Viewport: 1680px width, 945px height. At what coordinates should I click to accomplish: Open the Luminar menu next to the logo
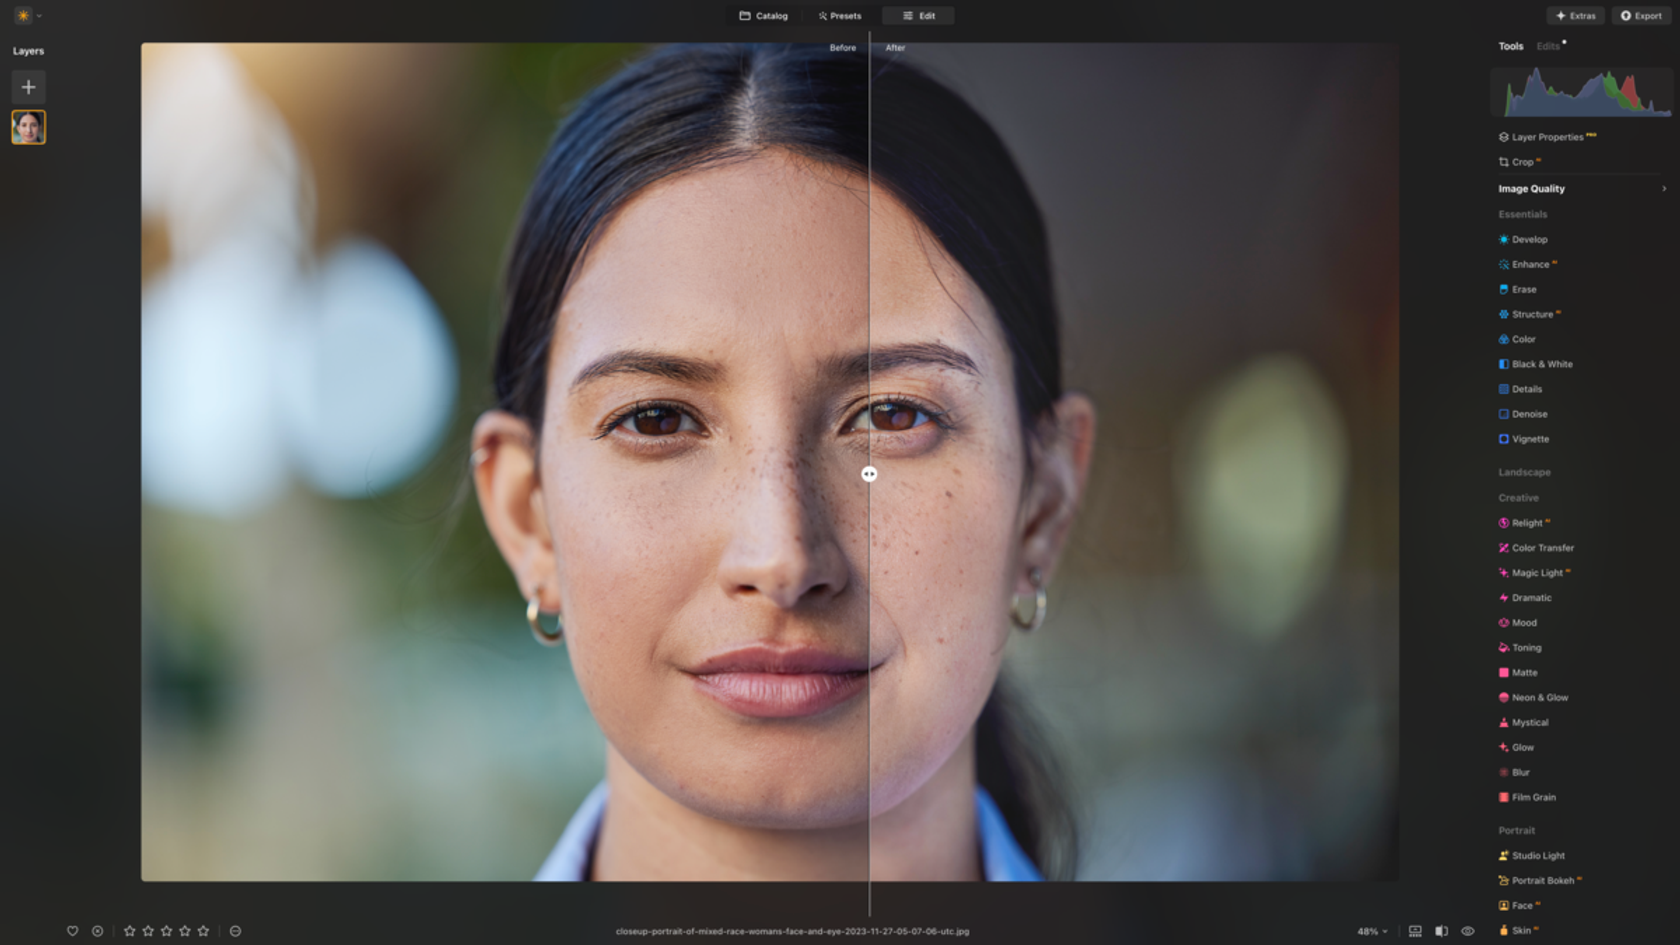[41, 15]
